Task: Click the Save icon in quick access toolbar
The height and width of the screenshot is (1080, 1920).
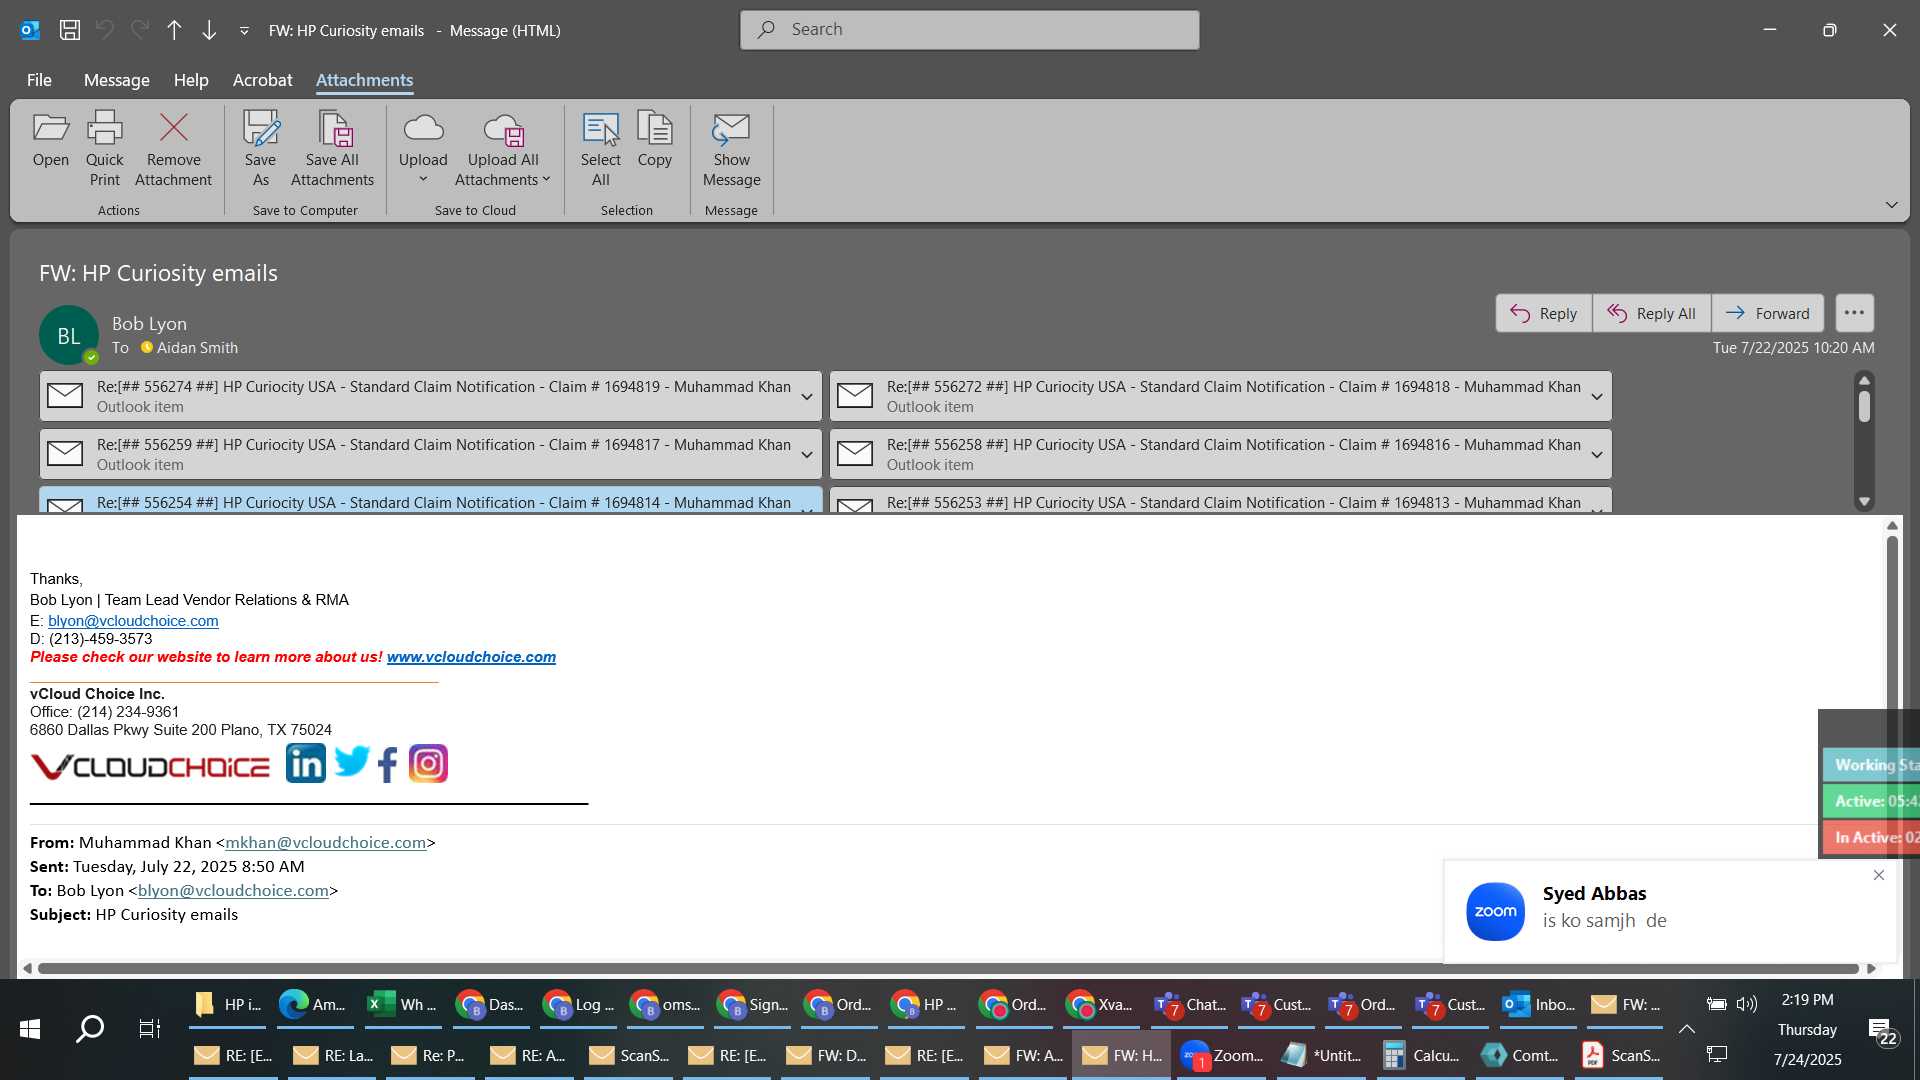Action: click(70, 30)
